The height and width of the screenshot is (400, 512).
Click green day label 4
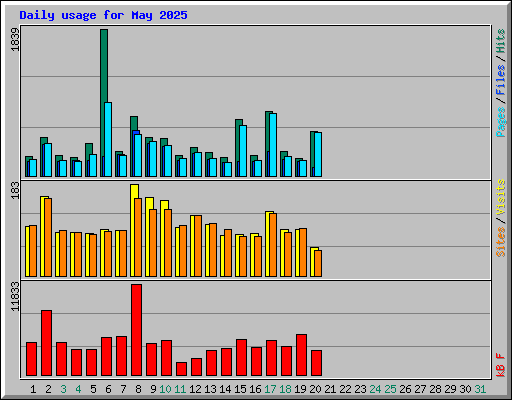click(78, 389)
